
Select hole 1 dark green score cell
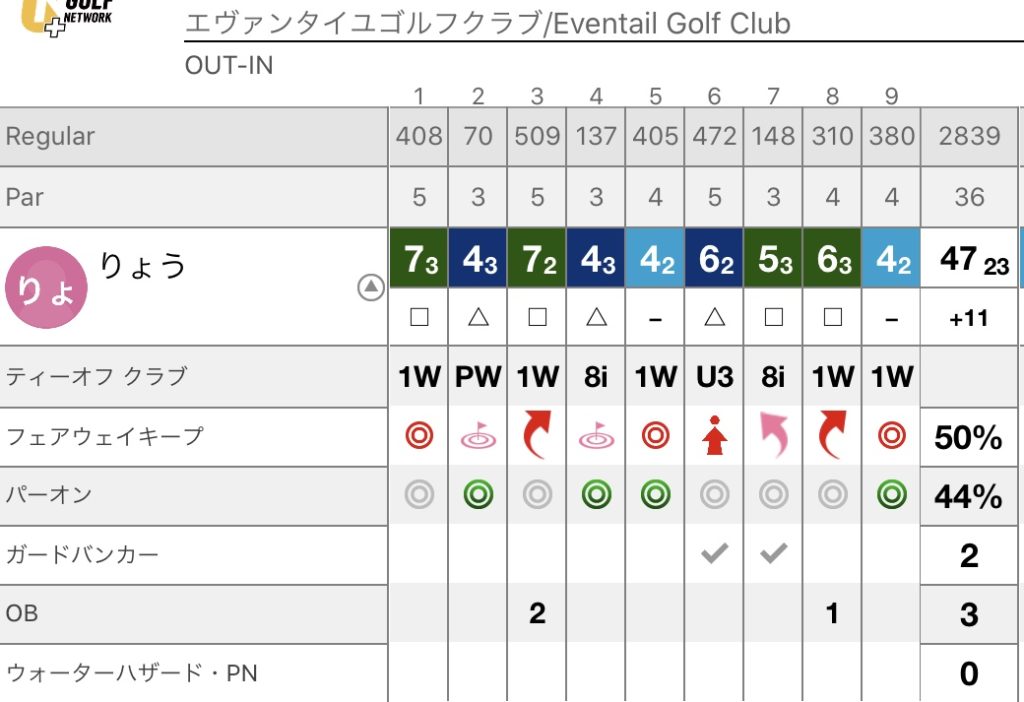click(x=419, y=258)
